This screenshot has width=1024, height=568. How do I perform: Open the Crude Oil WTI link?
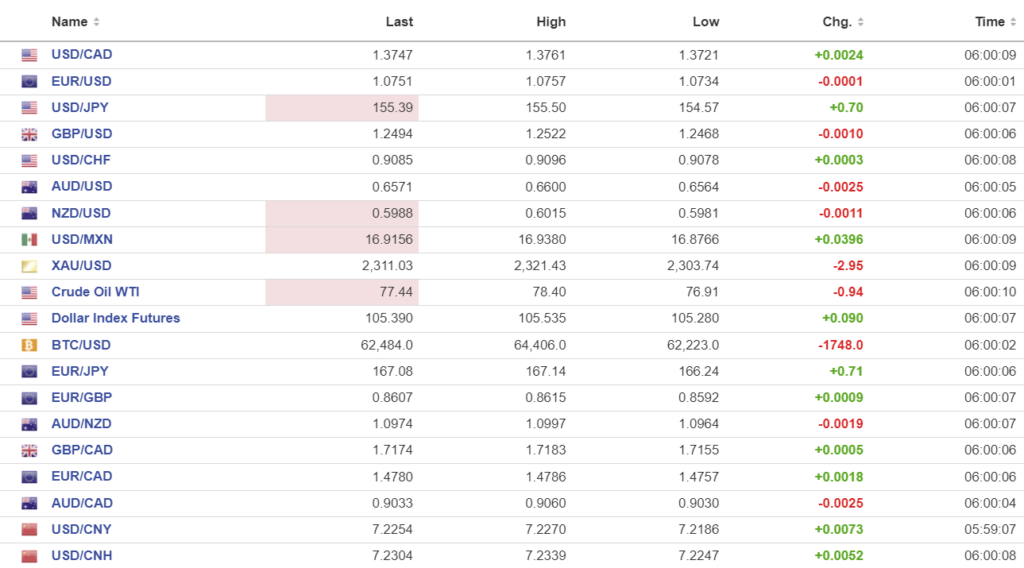(94, 292)
